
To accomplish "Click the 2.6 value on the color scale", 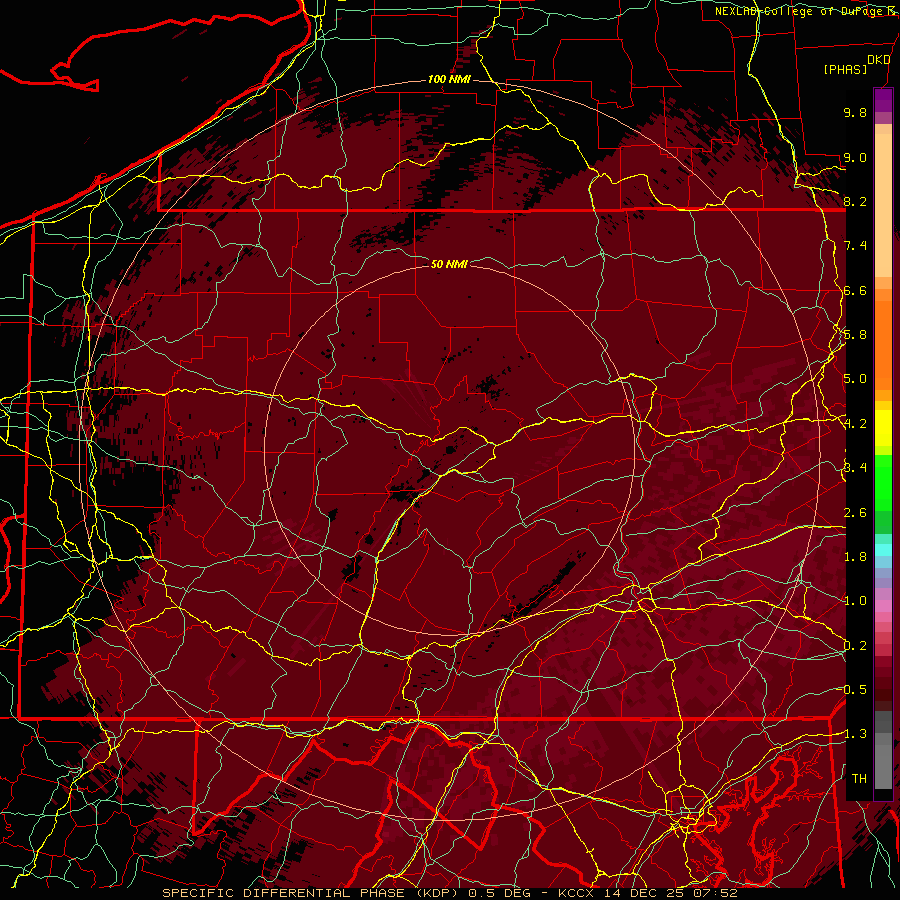I will pos(855,513).
